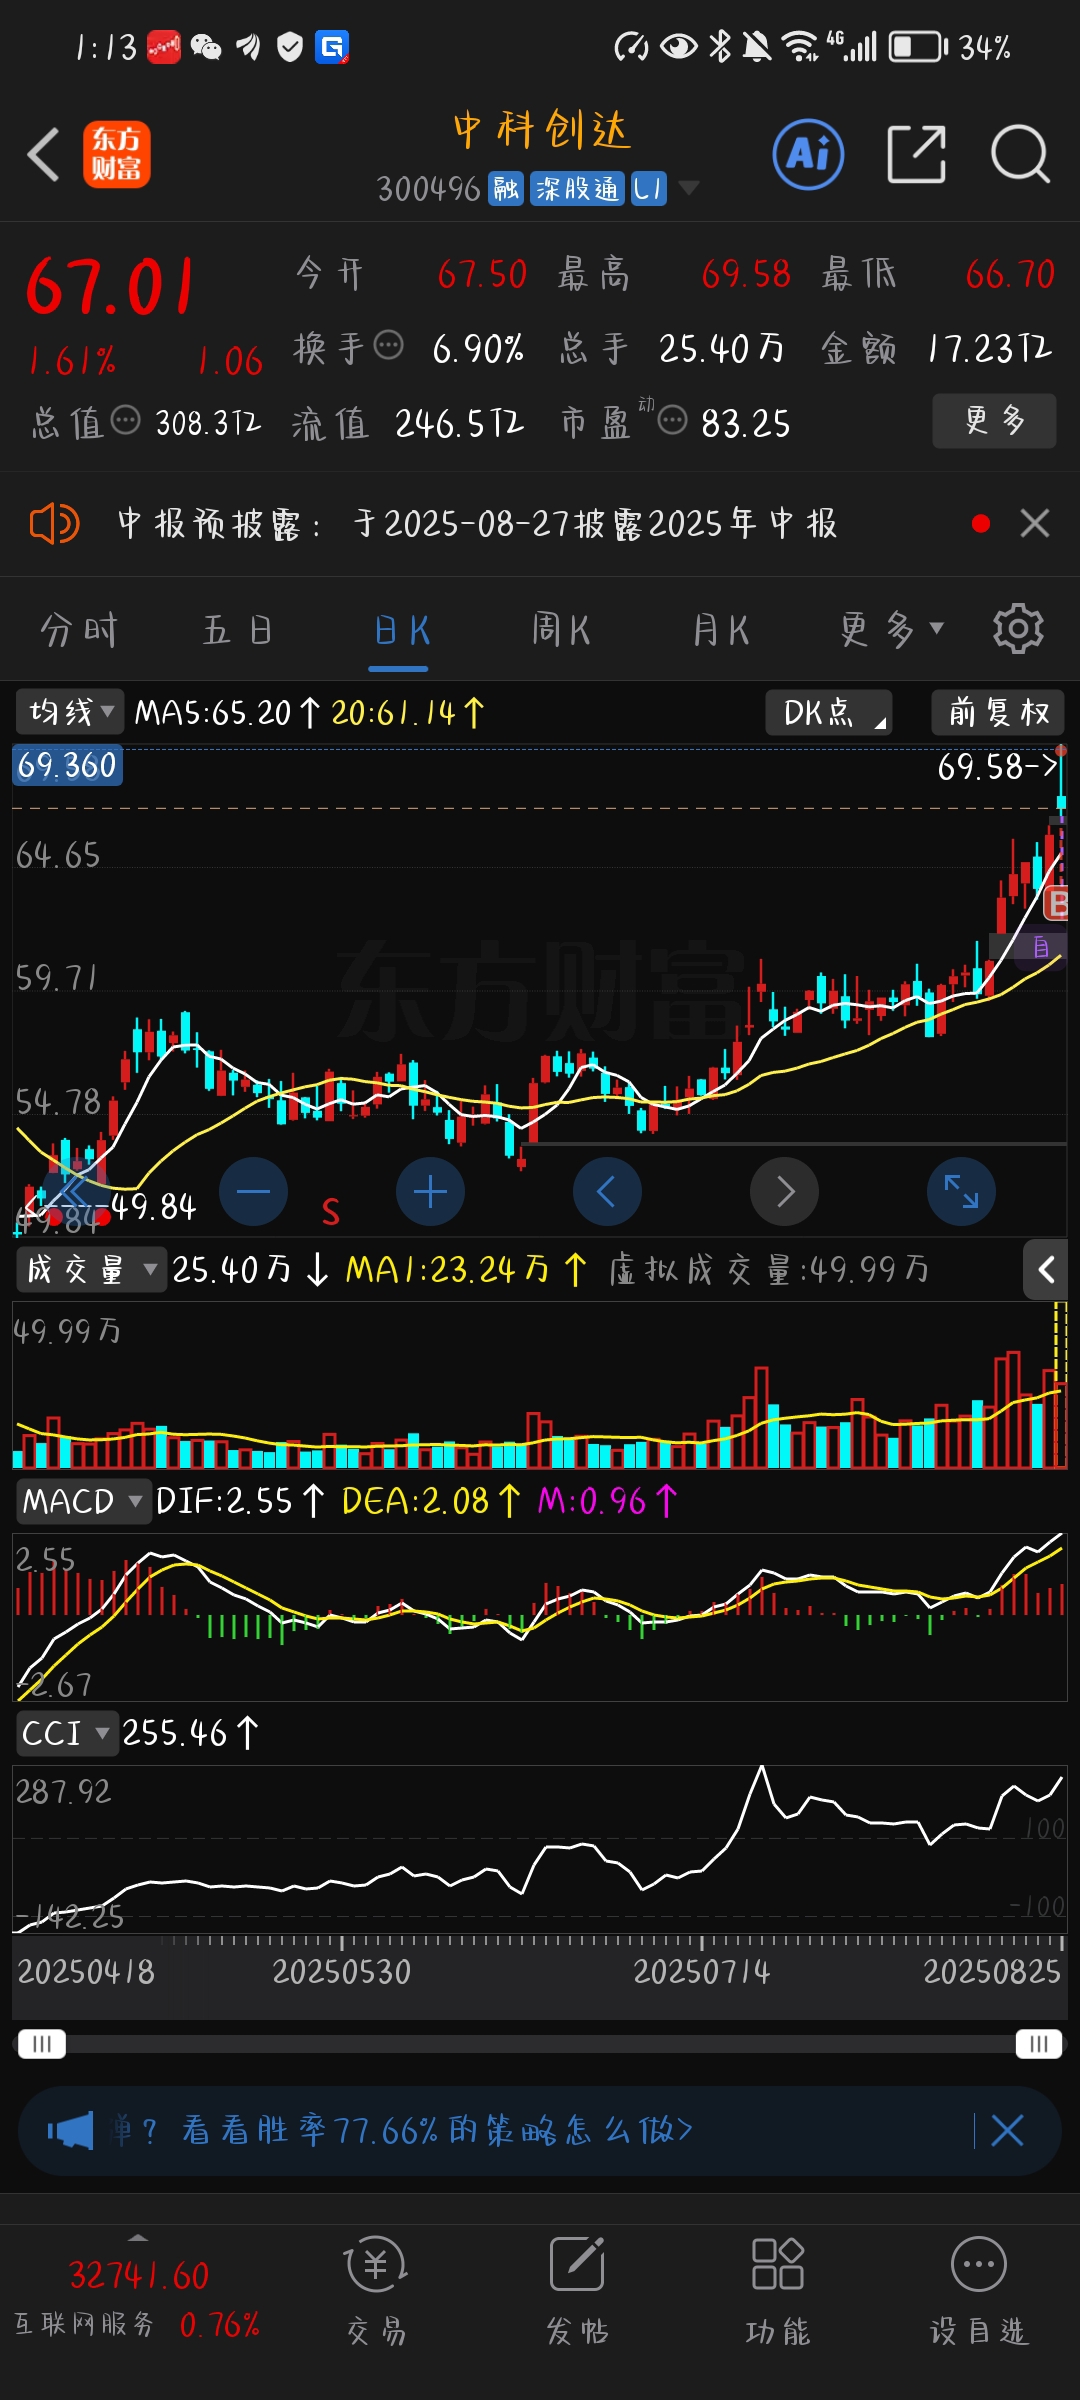
Task: Tap the B buy signal marker
Action: (1056, 904)
